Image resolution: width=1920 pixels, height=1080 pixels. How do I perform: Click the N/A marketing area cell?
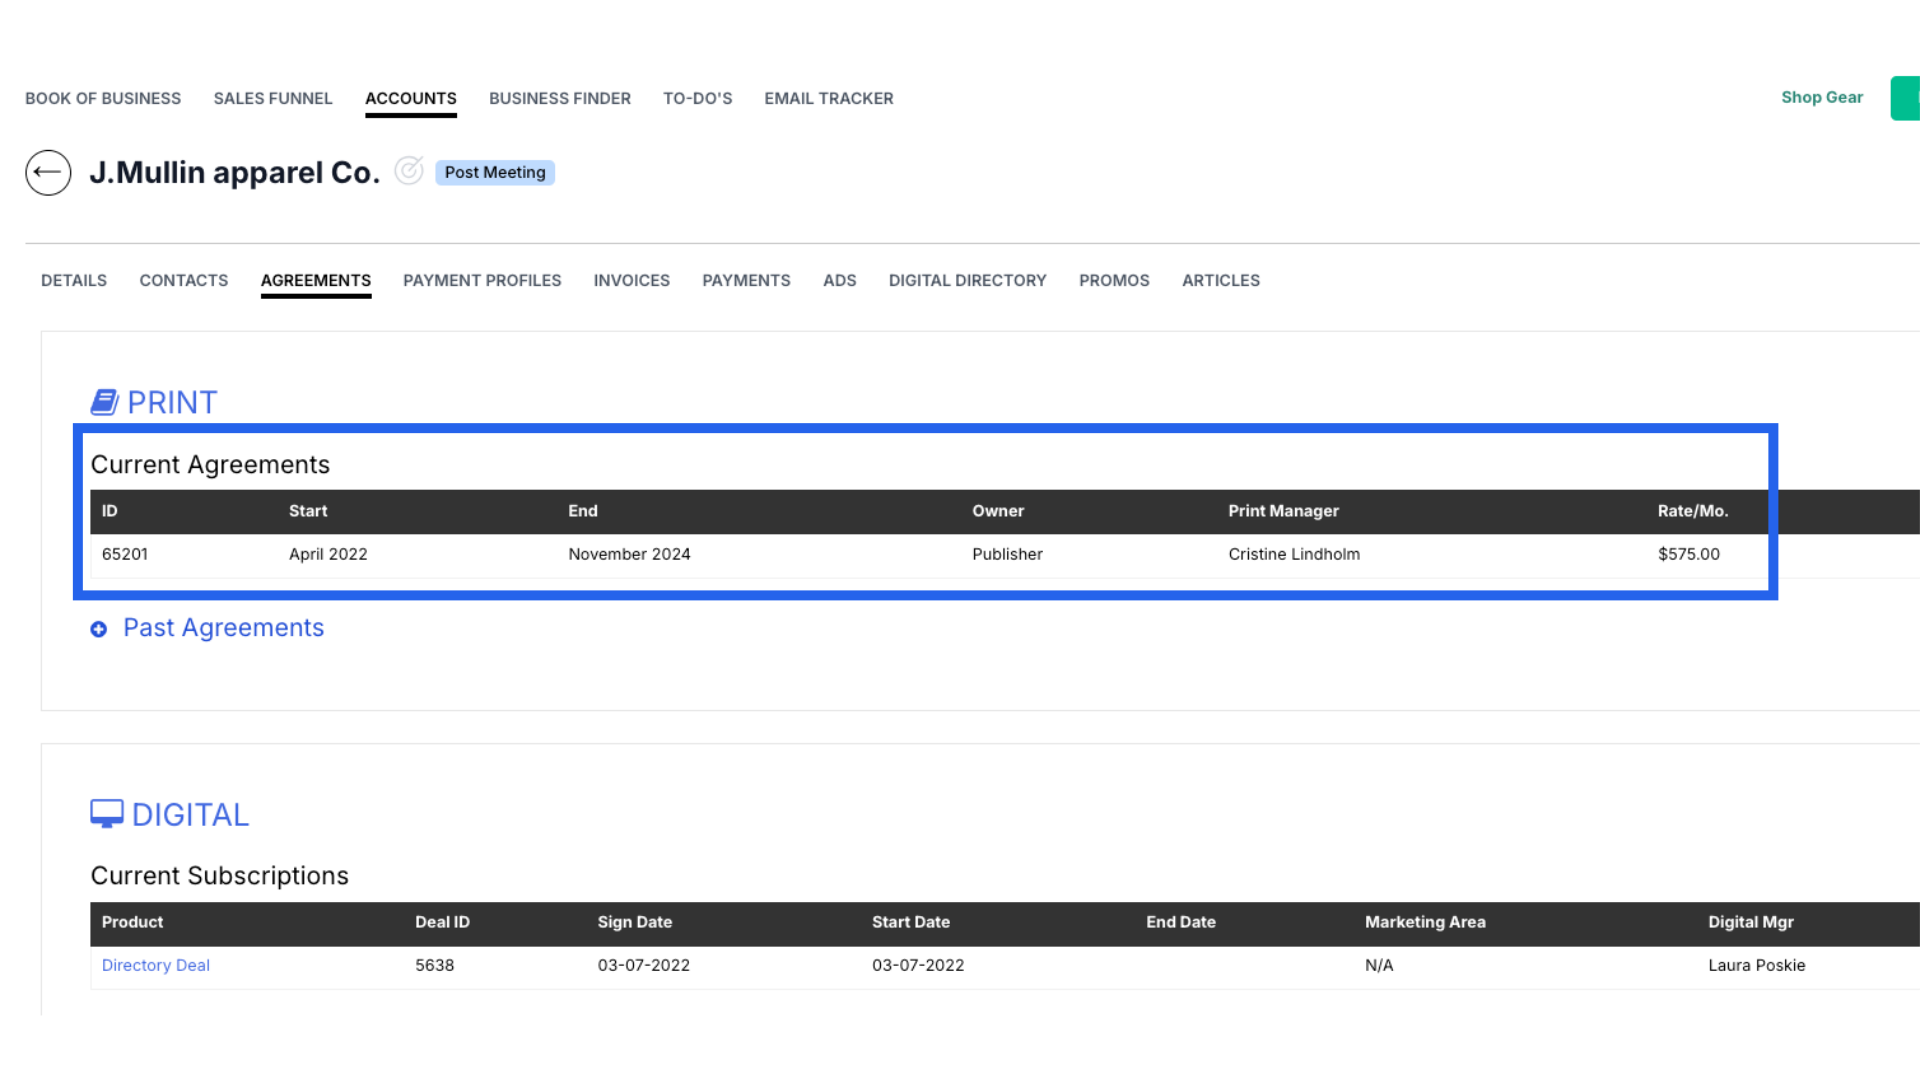[1379, 965]
